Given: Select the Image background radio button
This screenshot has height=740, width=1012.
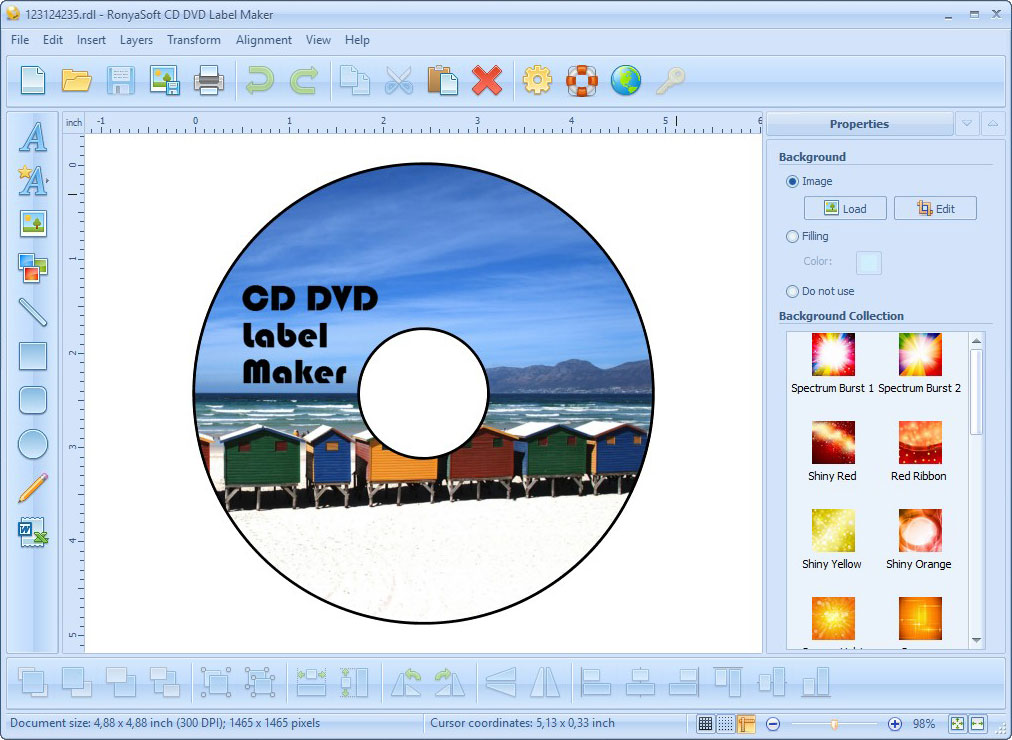Looking at the screenshot, I should pos(793,182).
